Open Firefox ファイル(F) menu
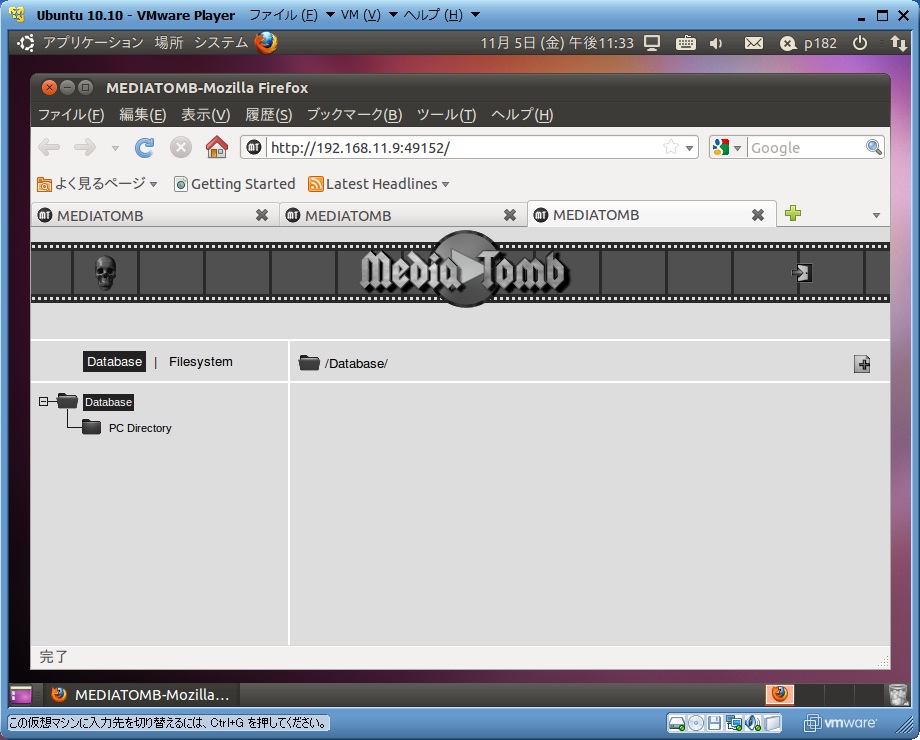The height and width of the screenshot is (740, 920). coord(71,114)
